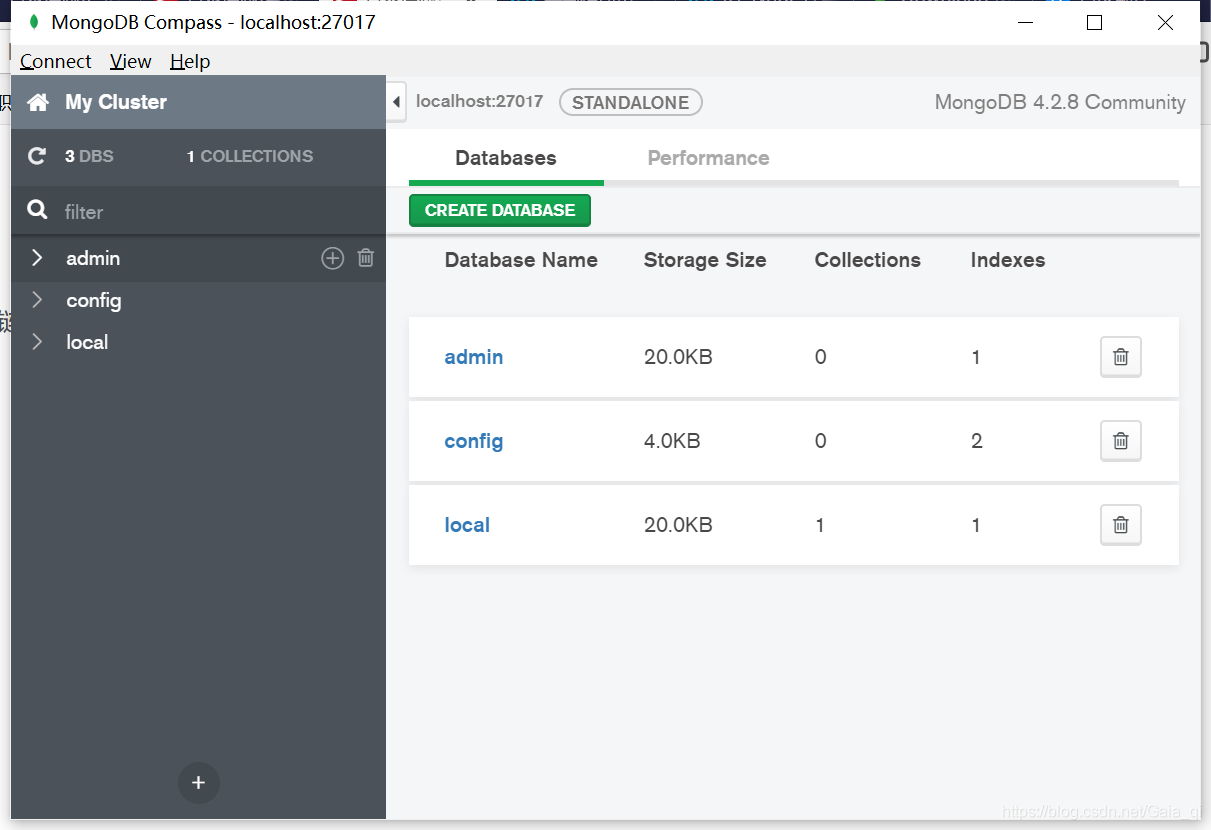The image size is (1211, 830).
Task: Delete admin database using sidebar trash icon
Action: coord(366,258)
